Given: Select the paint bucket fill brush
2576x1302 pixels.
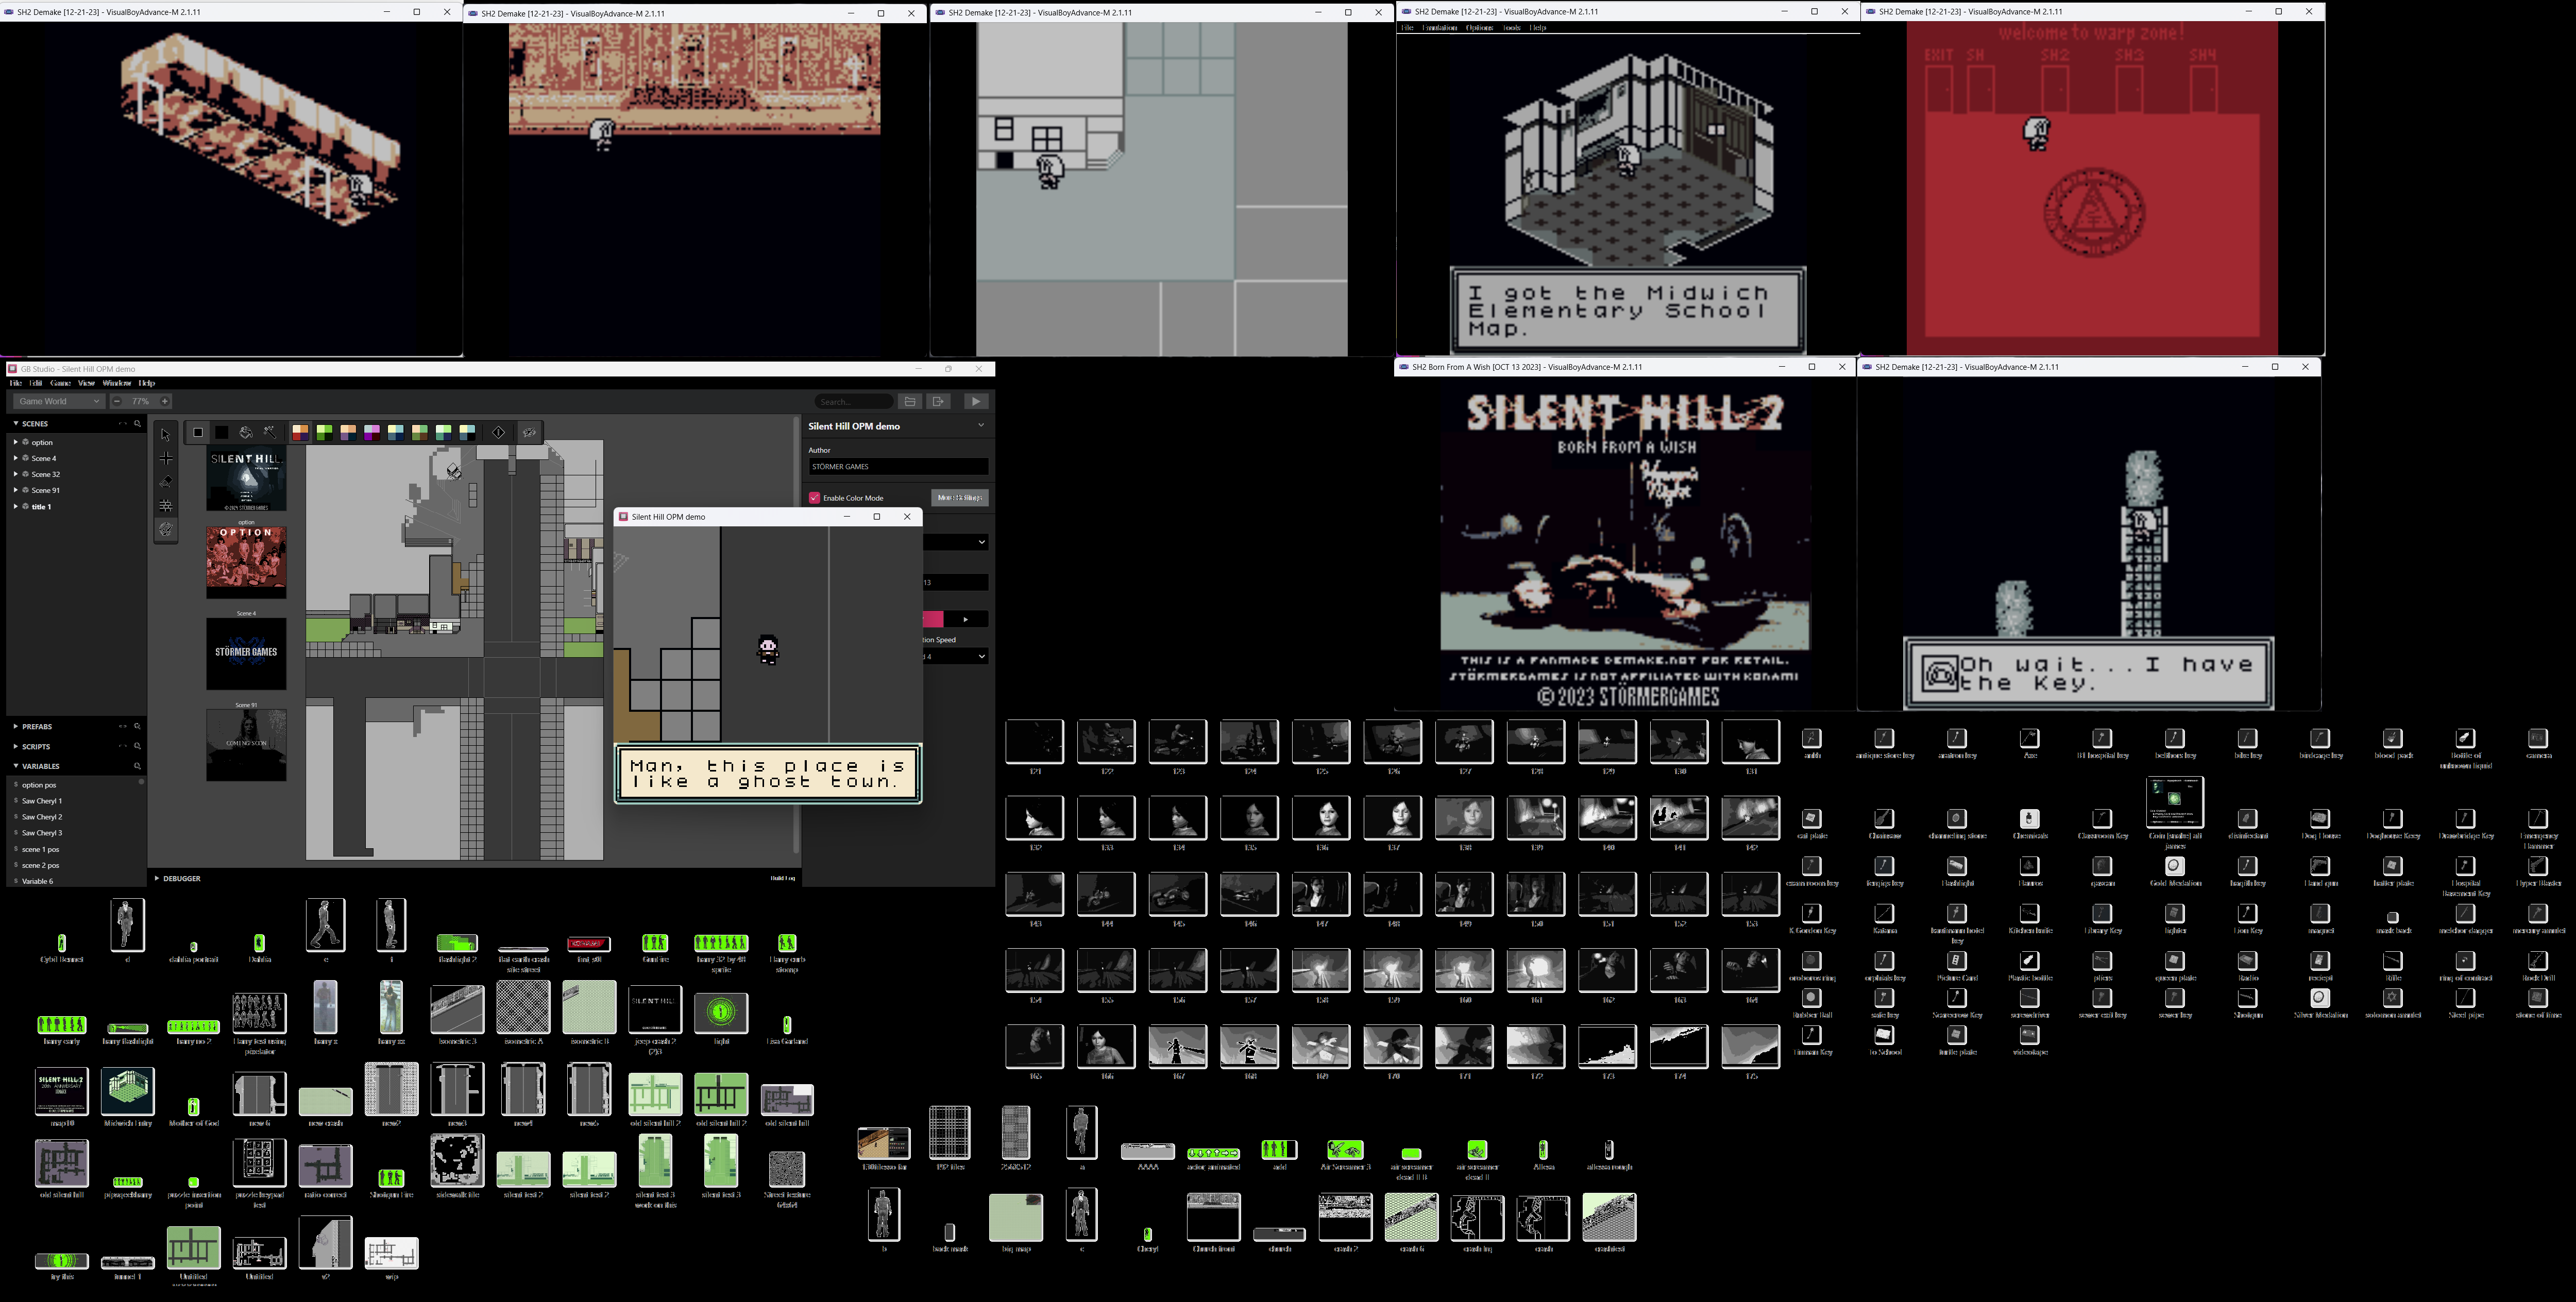Looking at the screenshot, I should (x=246, y=432).
